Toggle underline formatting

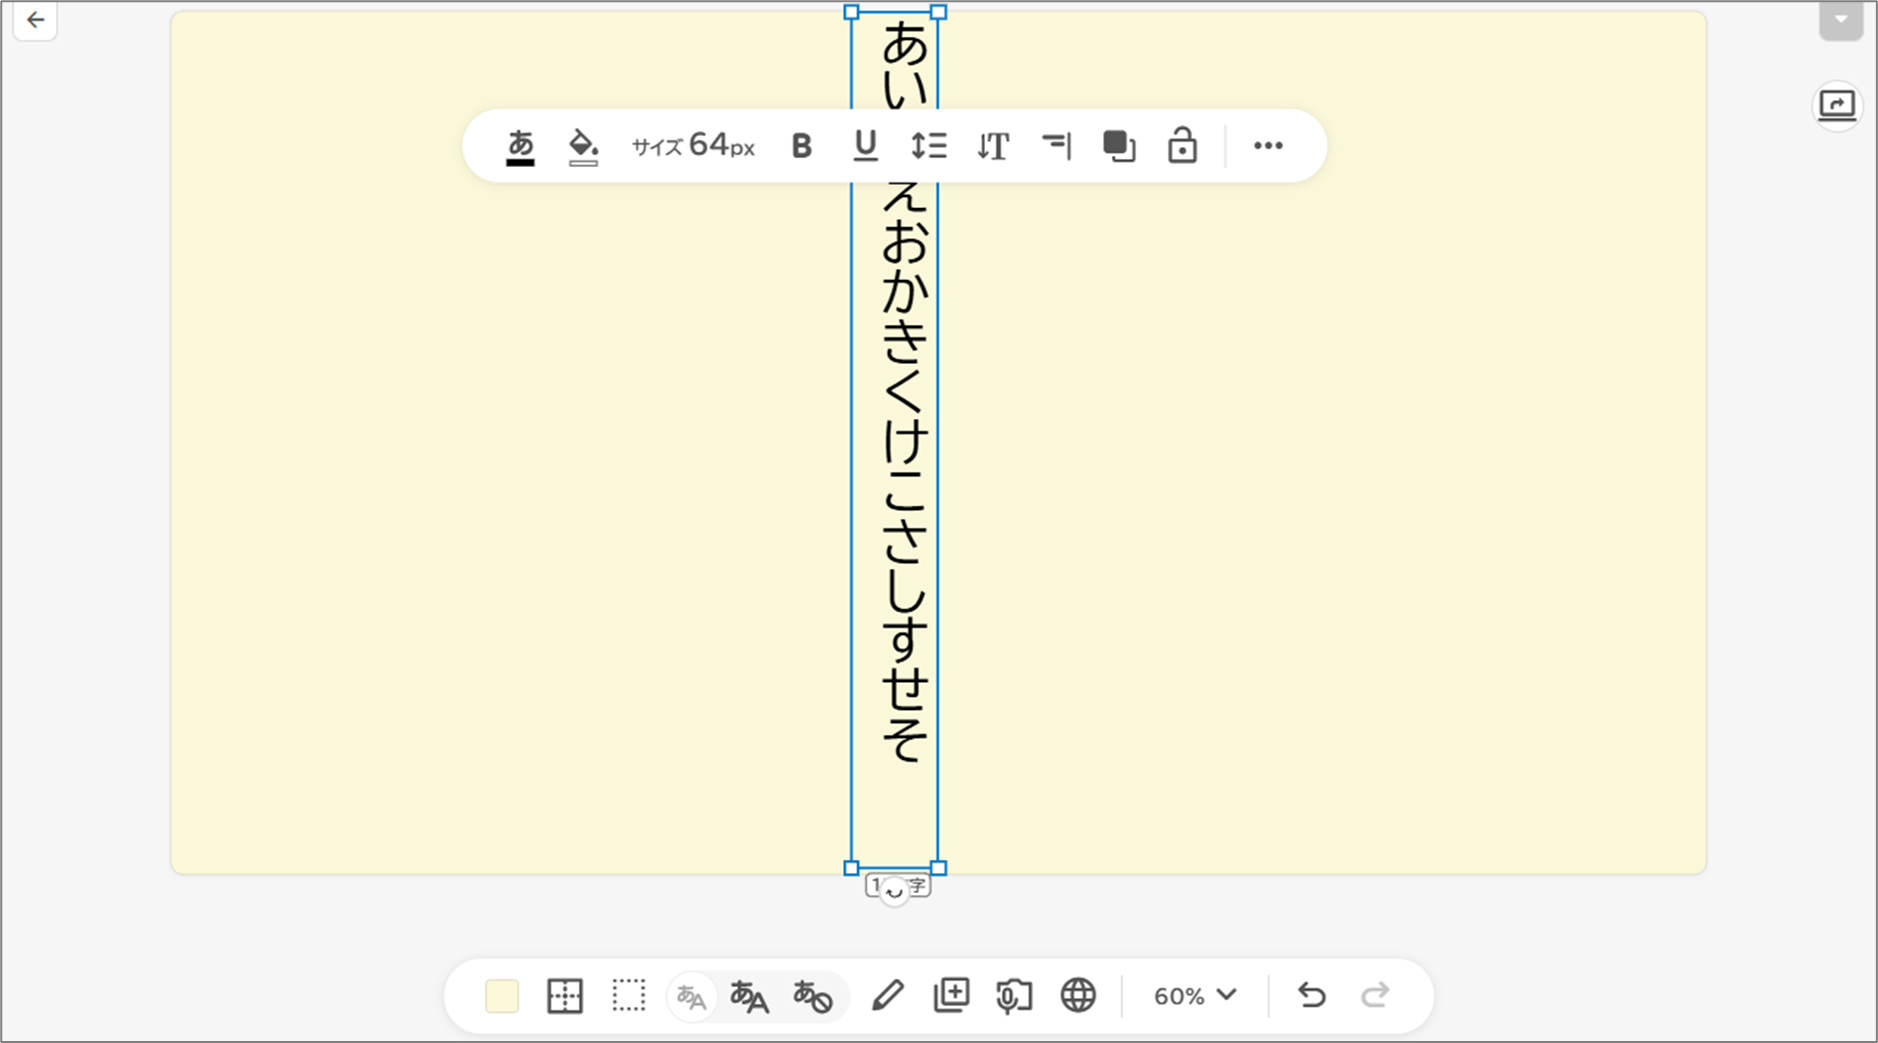(865, 146)
